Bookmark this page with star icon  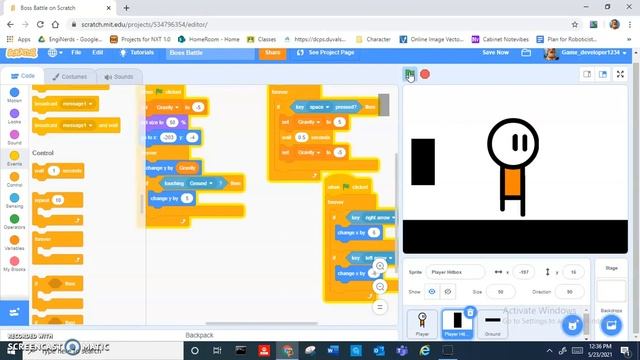[575, 24]
